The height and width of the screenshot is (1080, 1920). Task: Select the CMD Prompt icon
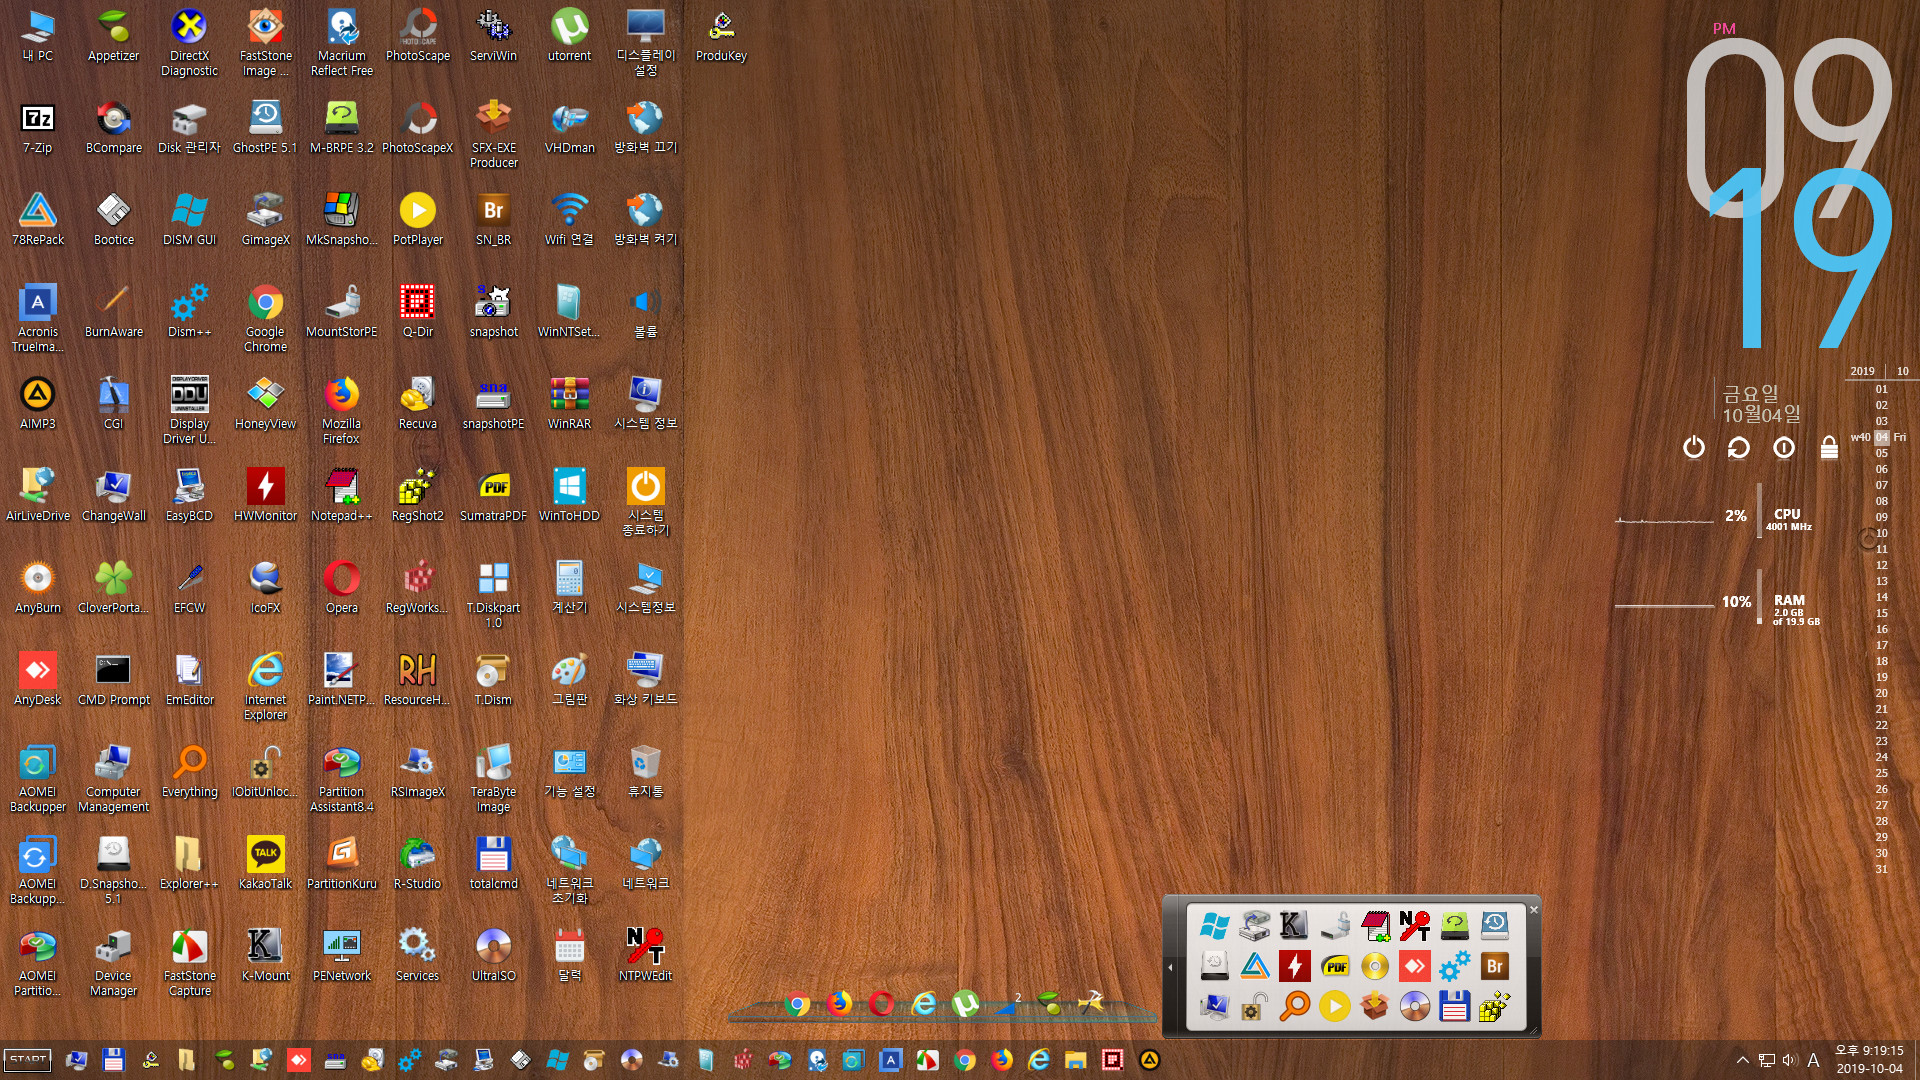[x=114, y=680]
